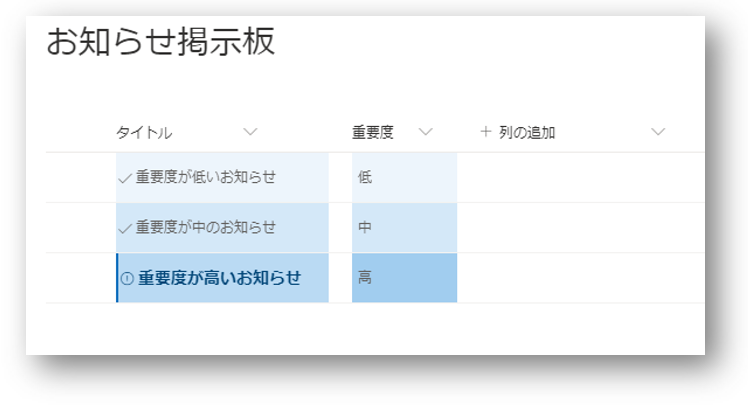
Task: Open the 重要度が中のお知らせ item
Action: [x=206, y=228]
